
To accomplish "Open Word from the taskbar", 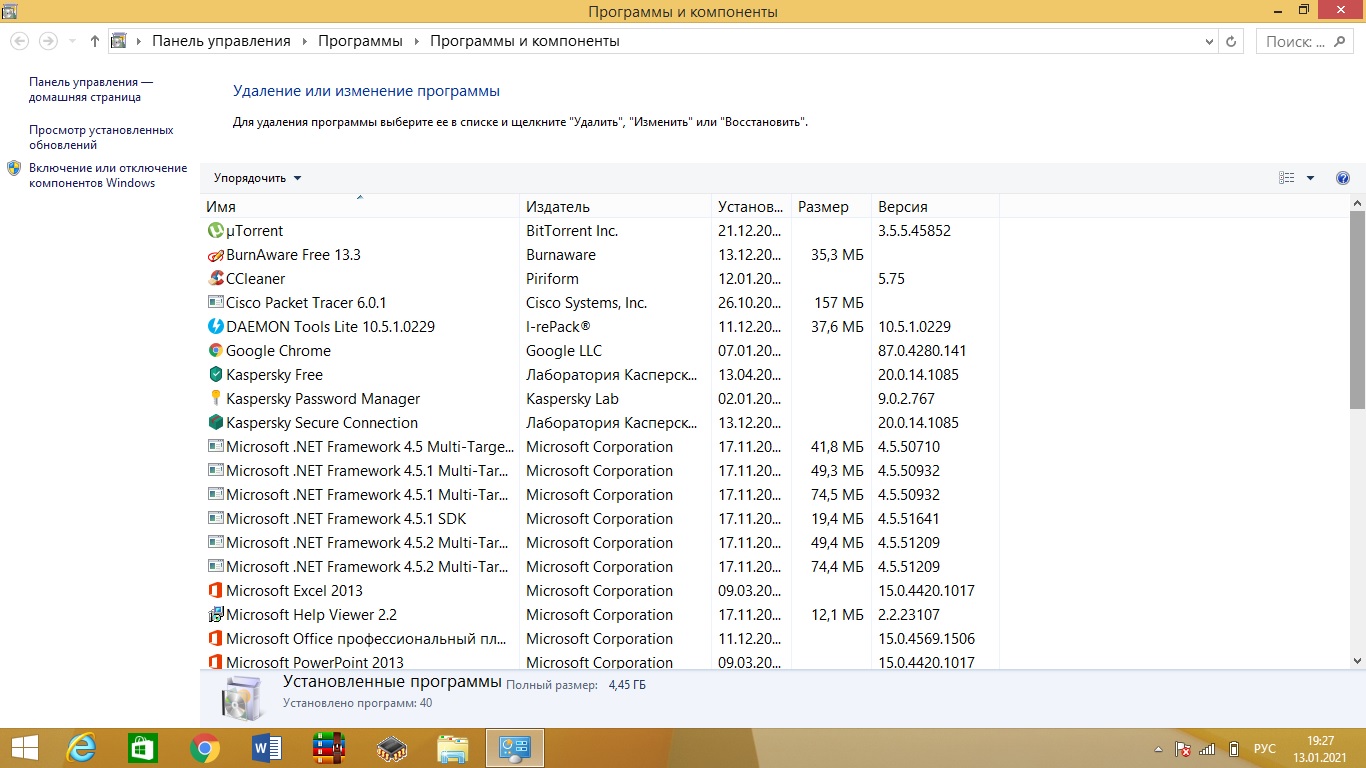I will 267,748.
